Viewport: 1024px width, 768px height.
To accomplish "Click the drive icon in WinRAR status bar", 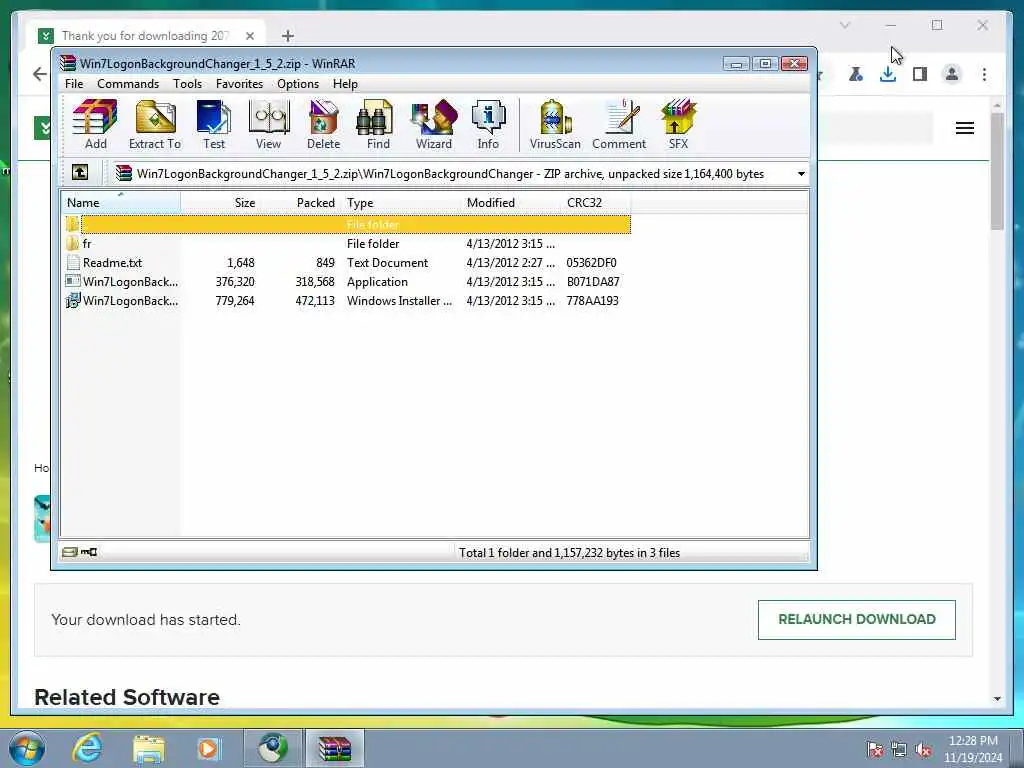I will pyautogui.click(x=69, y=552).
